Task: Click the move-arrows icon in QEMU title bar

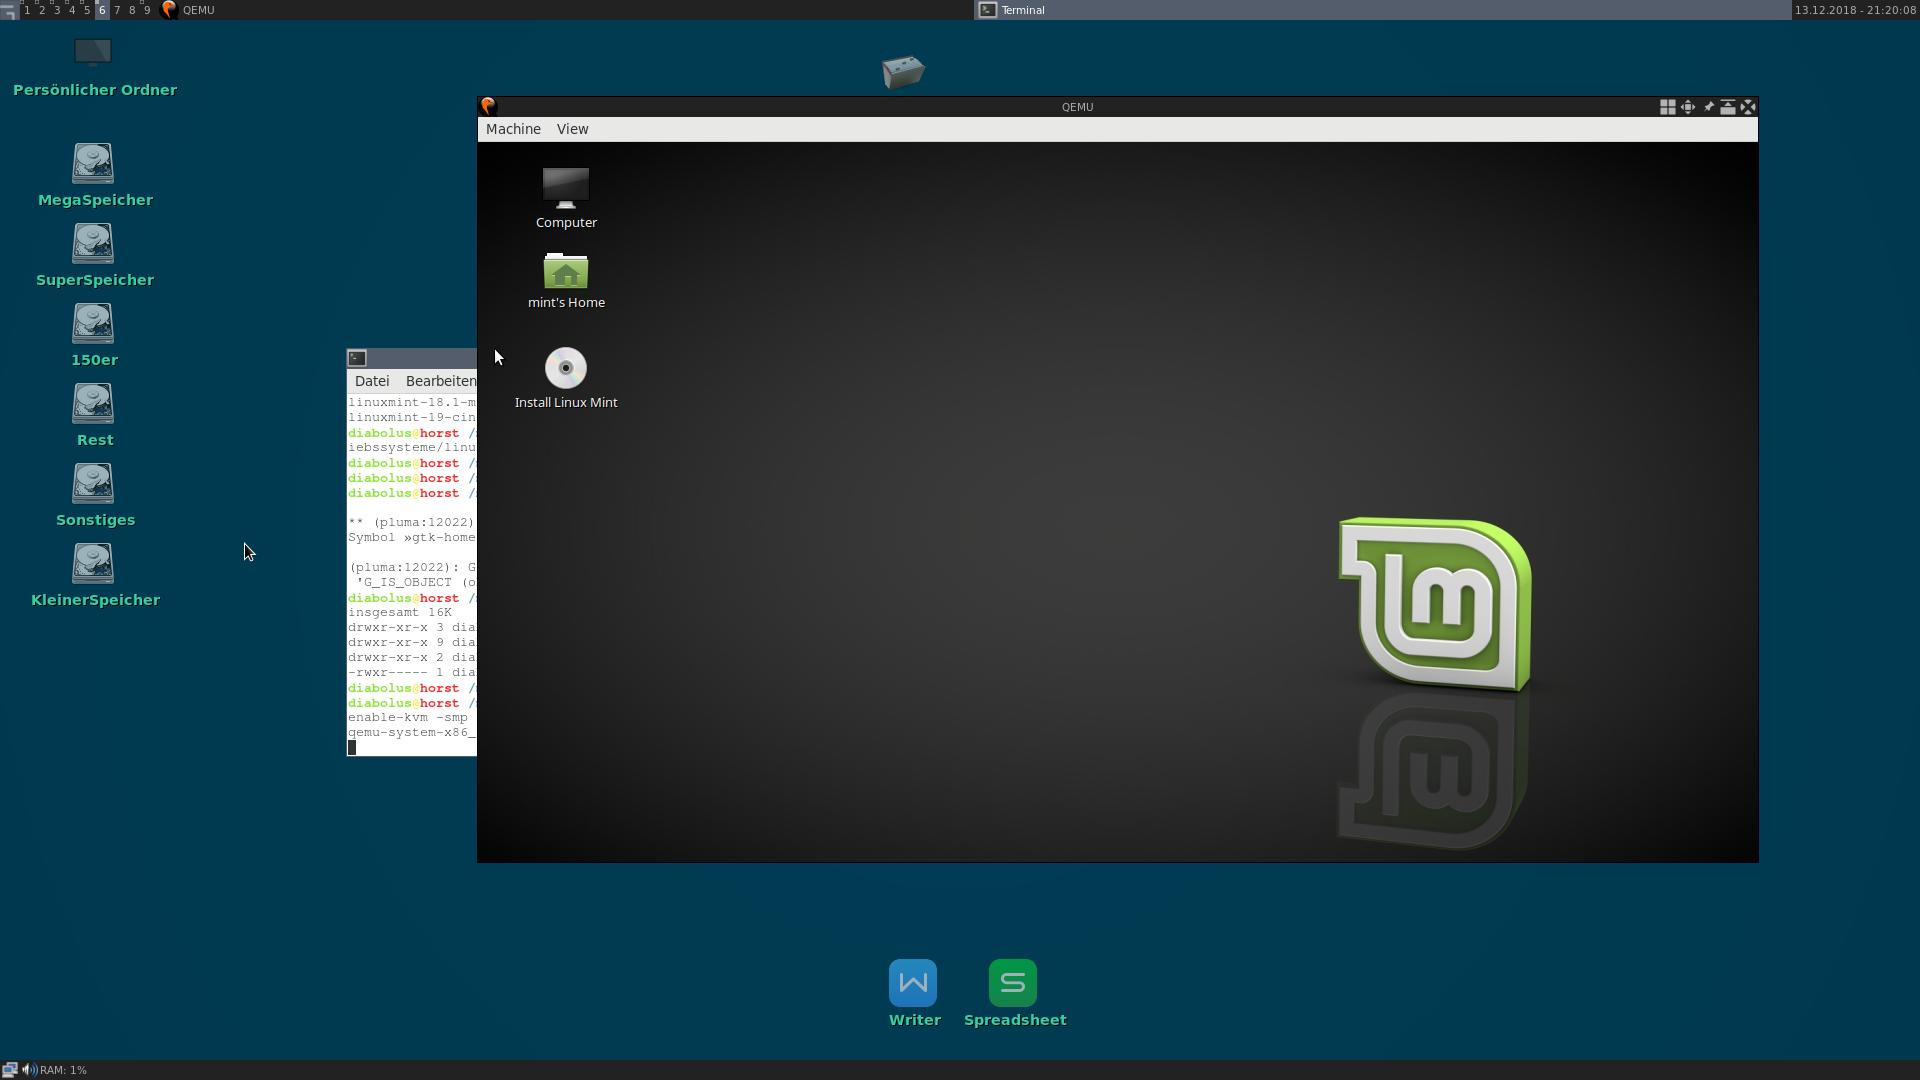Action: pyautogui.click(x=1688, y=107)
